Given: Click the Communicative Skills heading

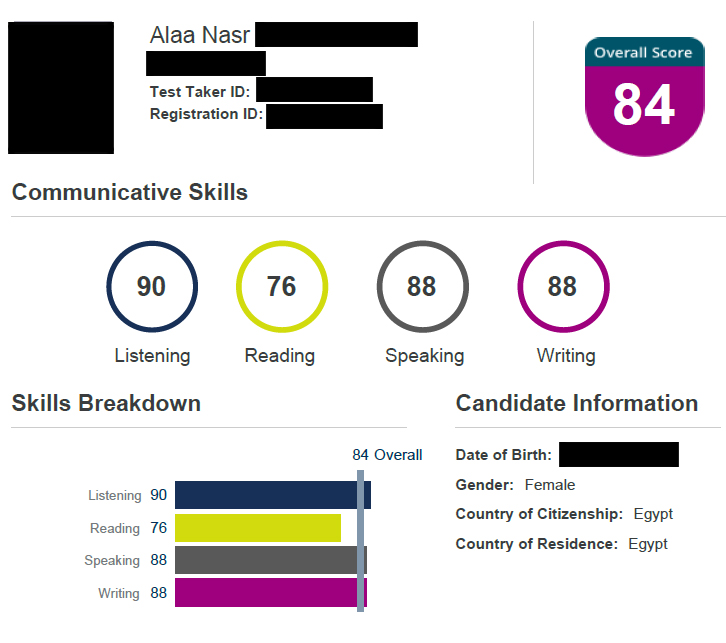Looking at the screenshot, I should (130, 192).
